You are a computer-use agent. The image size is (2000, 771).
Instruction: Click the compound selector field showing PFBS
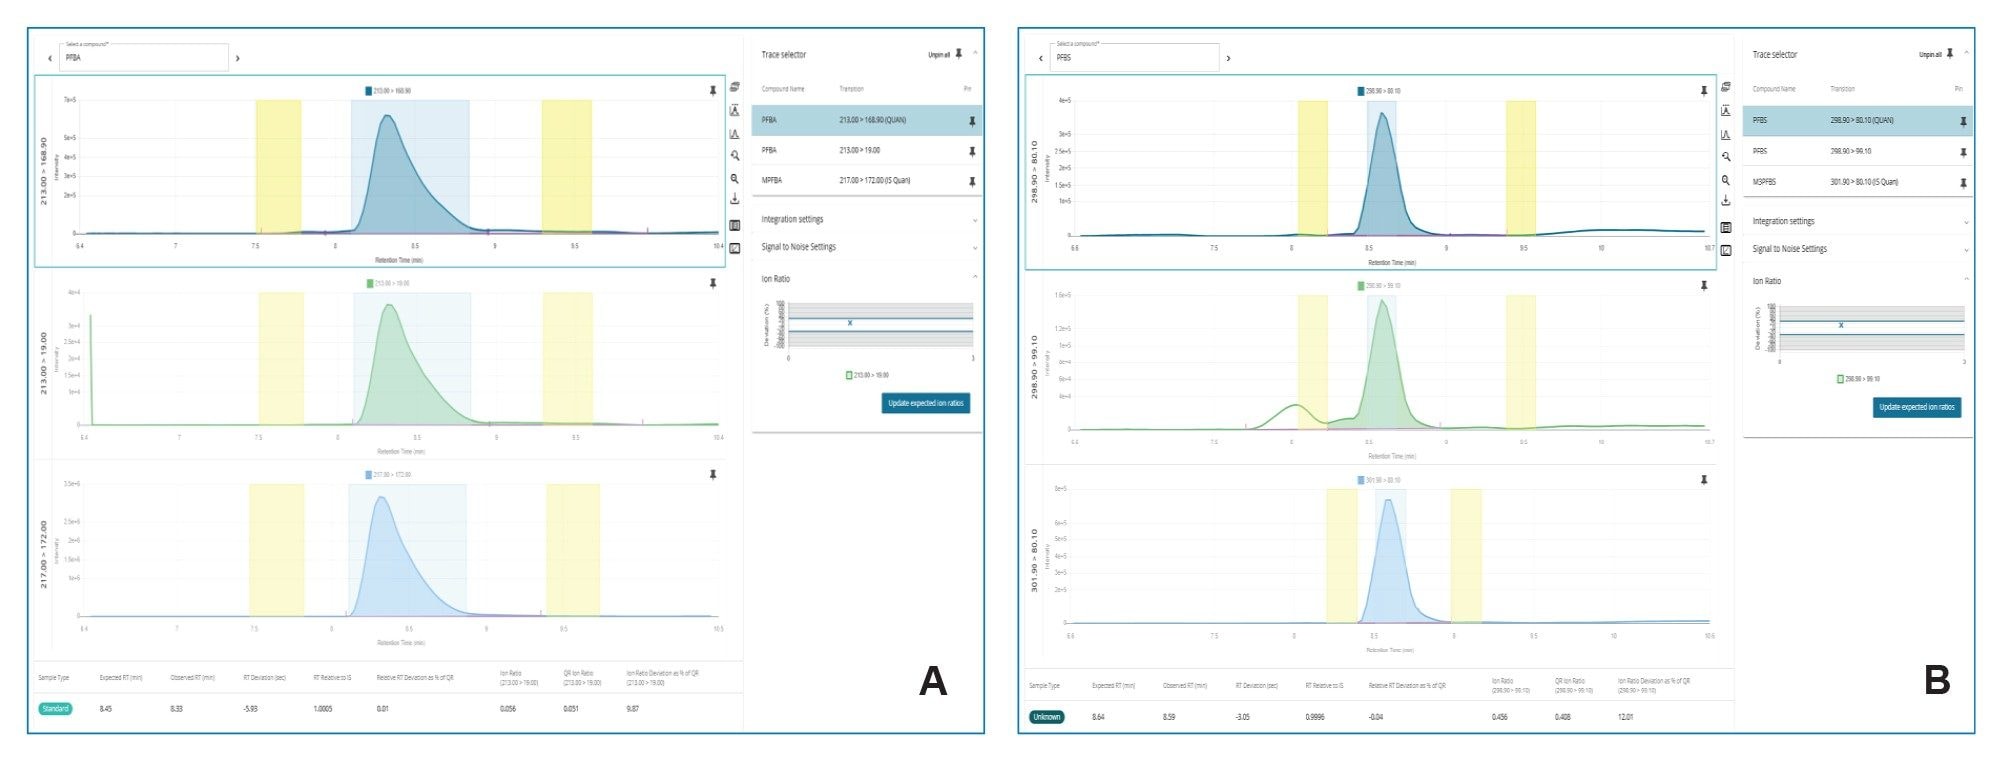point(1135,57)
